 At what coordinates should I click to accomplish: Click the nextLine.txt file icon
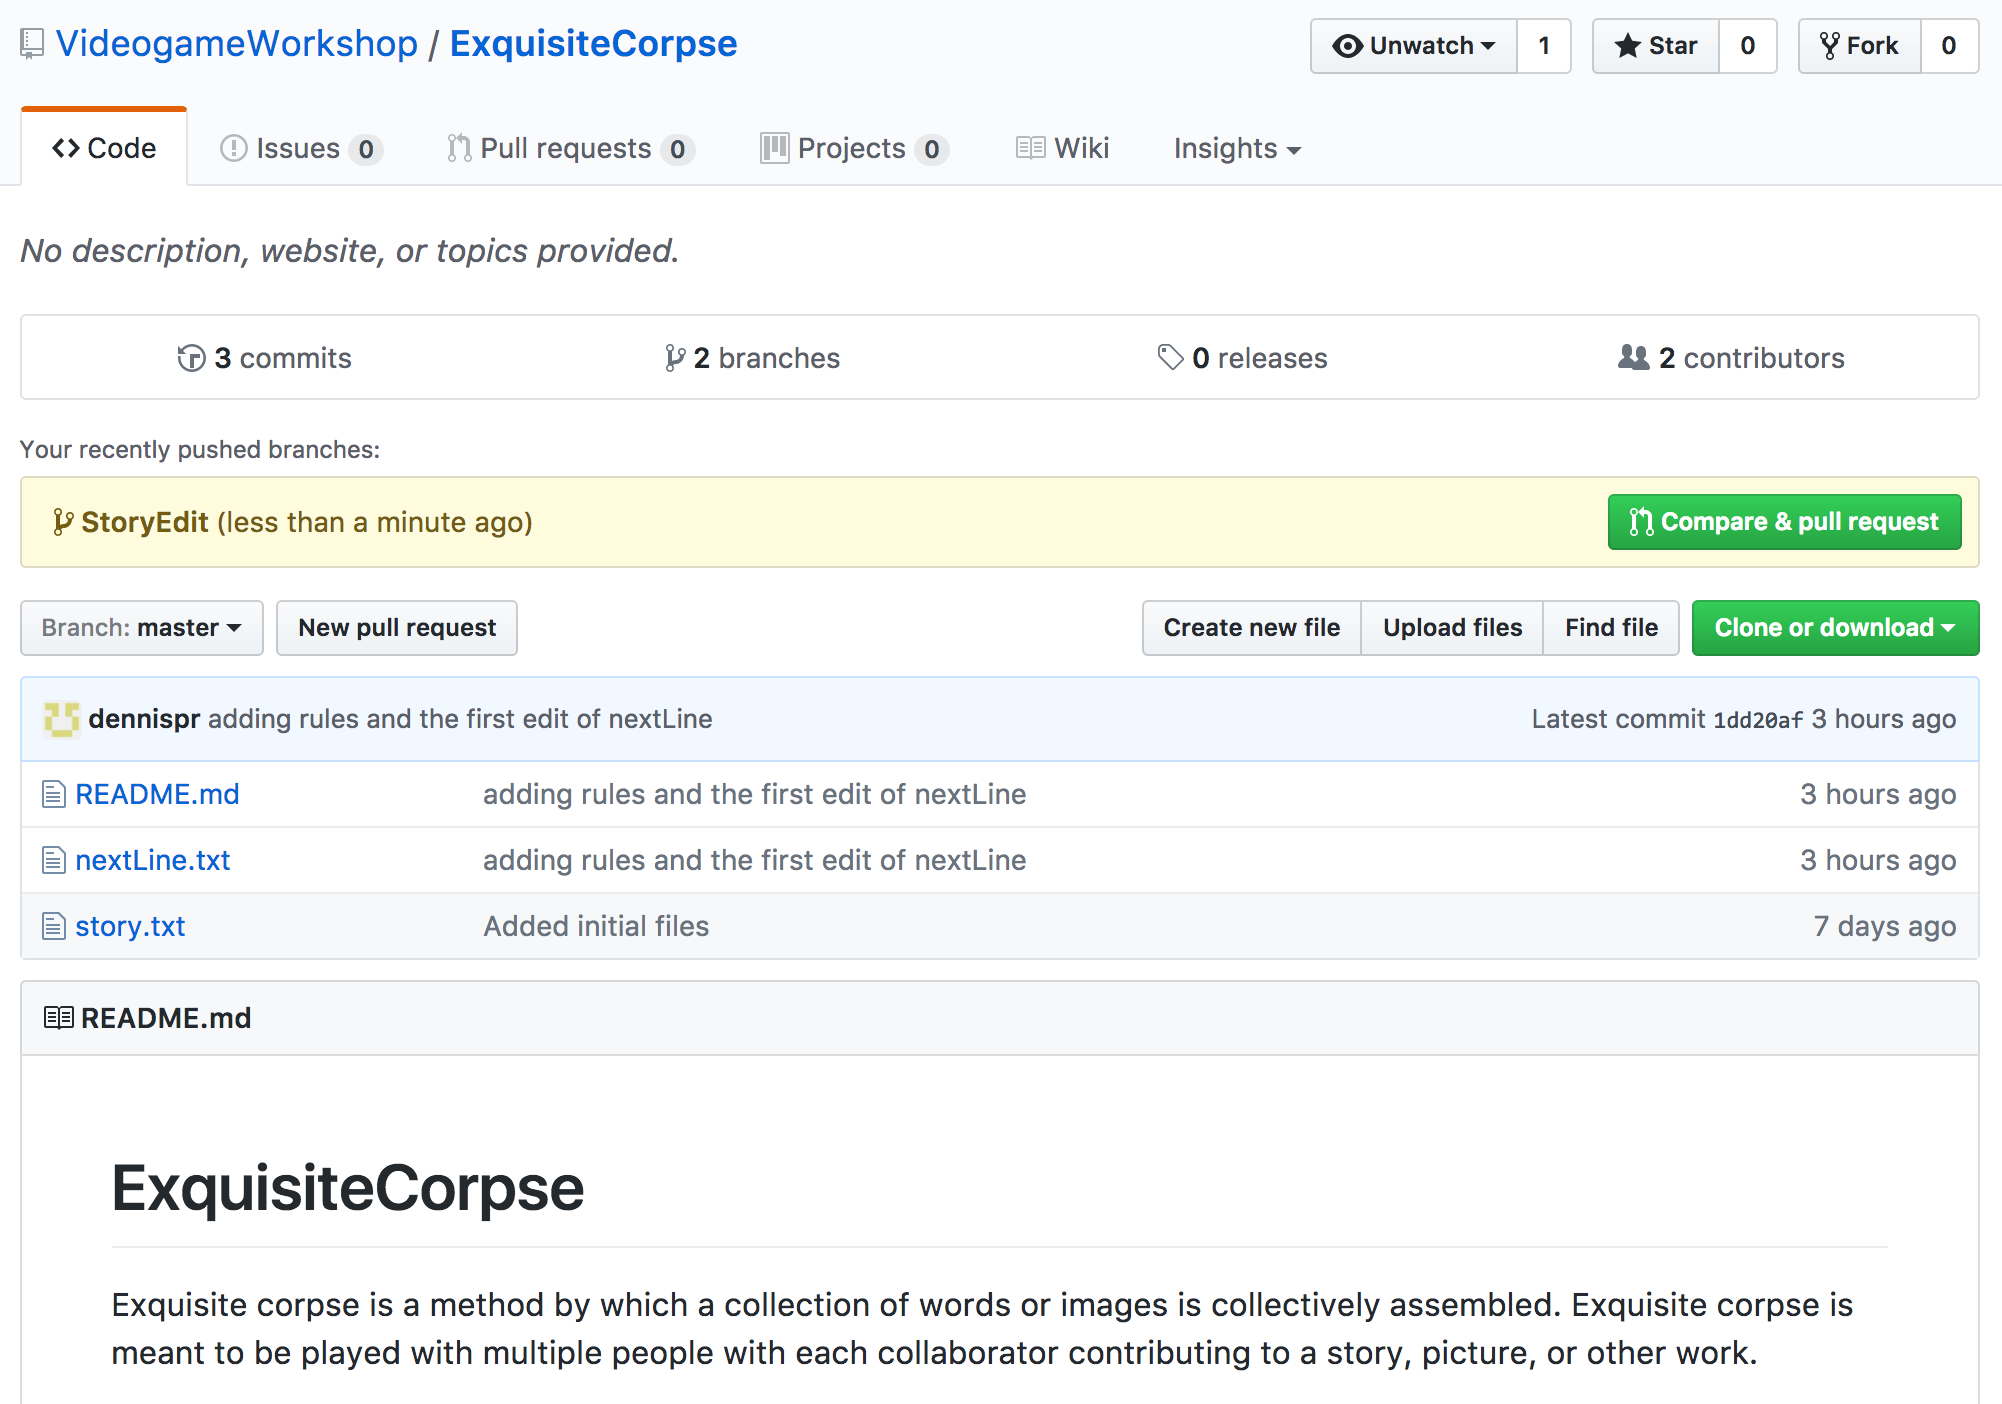coord(54,860)
